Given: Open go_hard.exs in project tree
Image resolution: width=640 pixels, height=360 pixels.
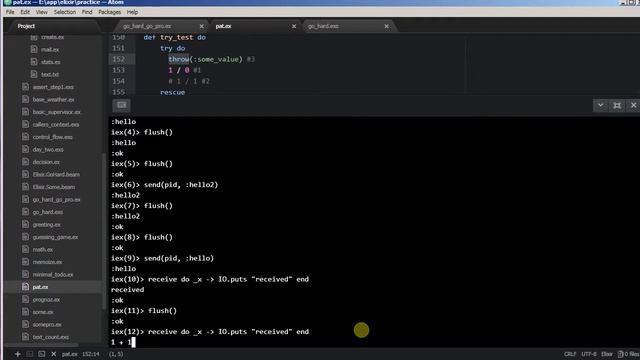Looking at the screenshot, I should tap(48, 212).
